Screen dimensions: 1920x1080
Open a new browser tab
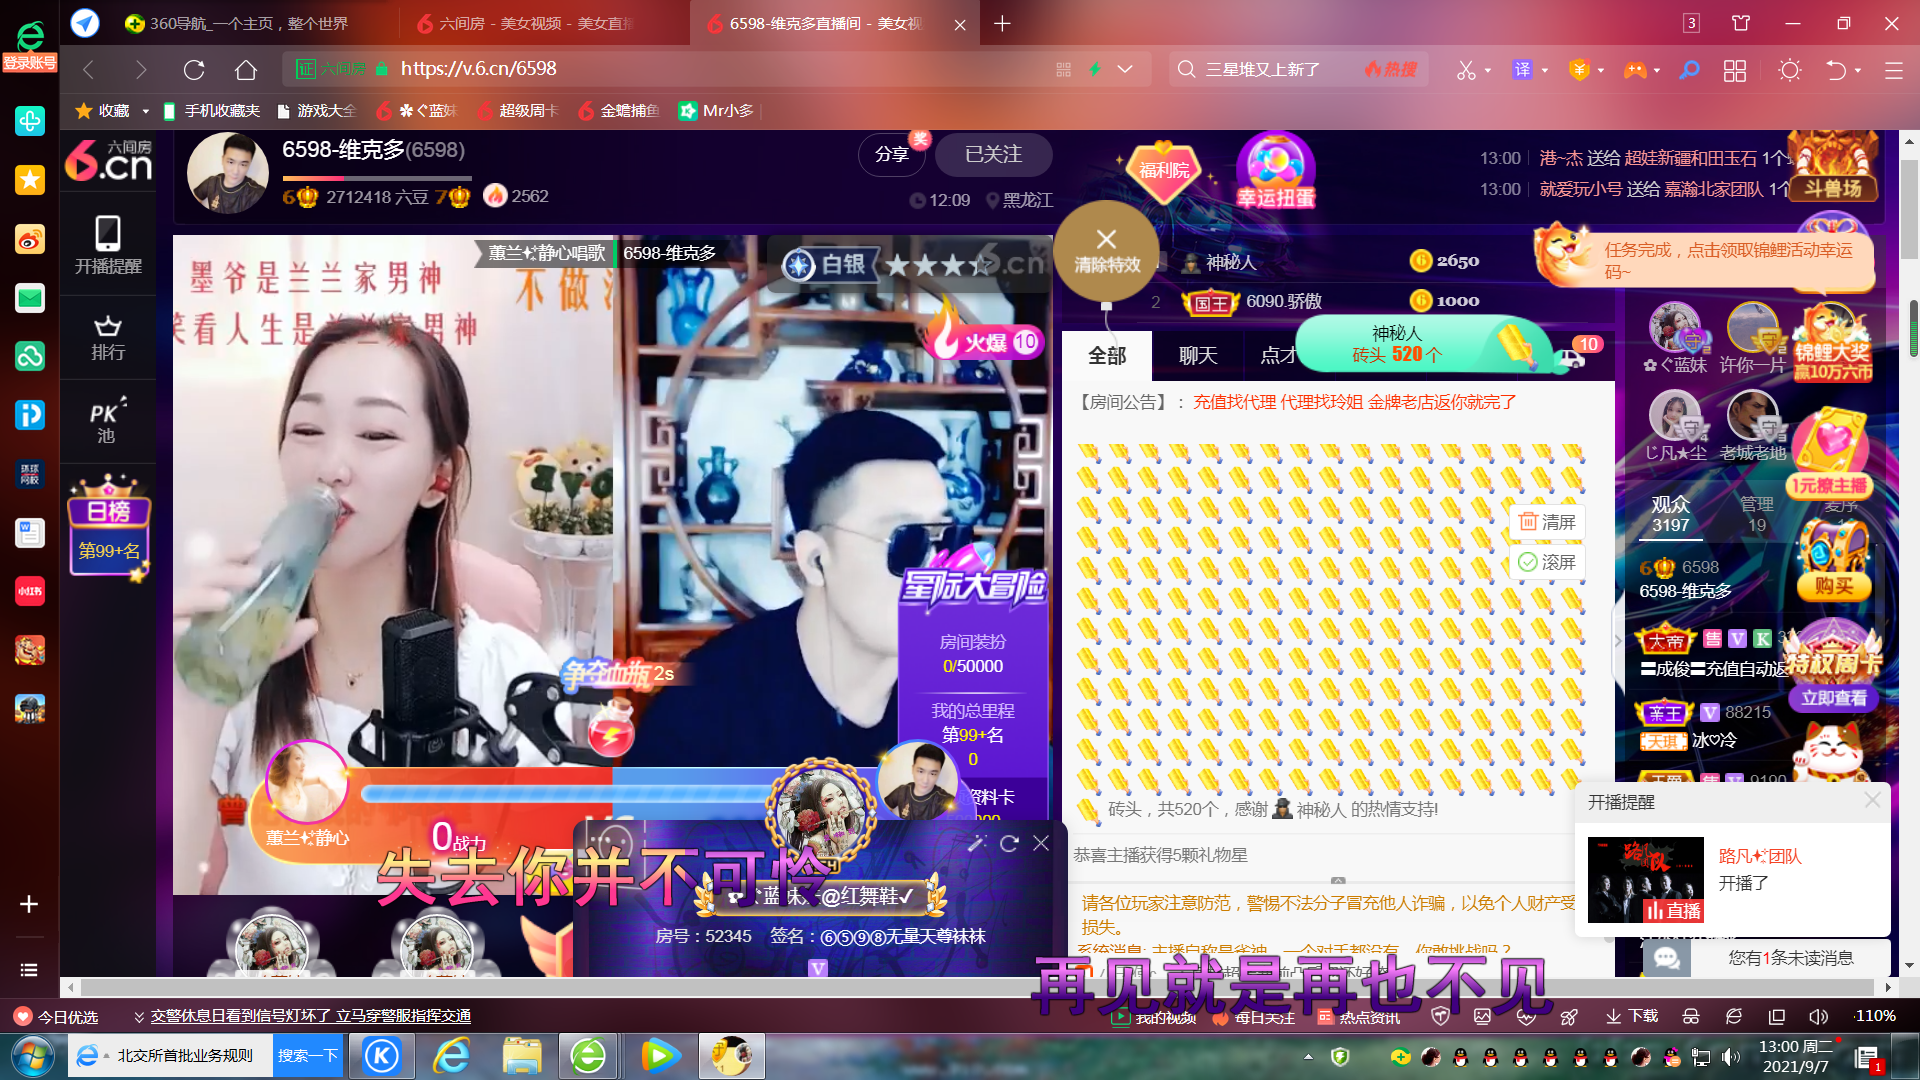(1002, 23)
